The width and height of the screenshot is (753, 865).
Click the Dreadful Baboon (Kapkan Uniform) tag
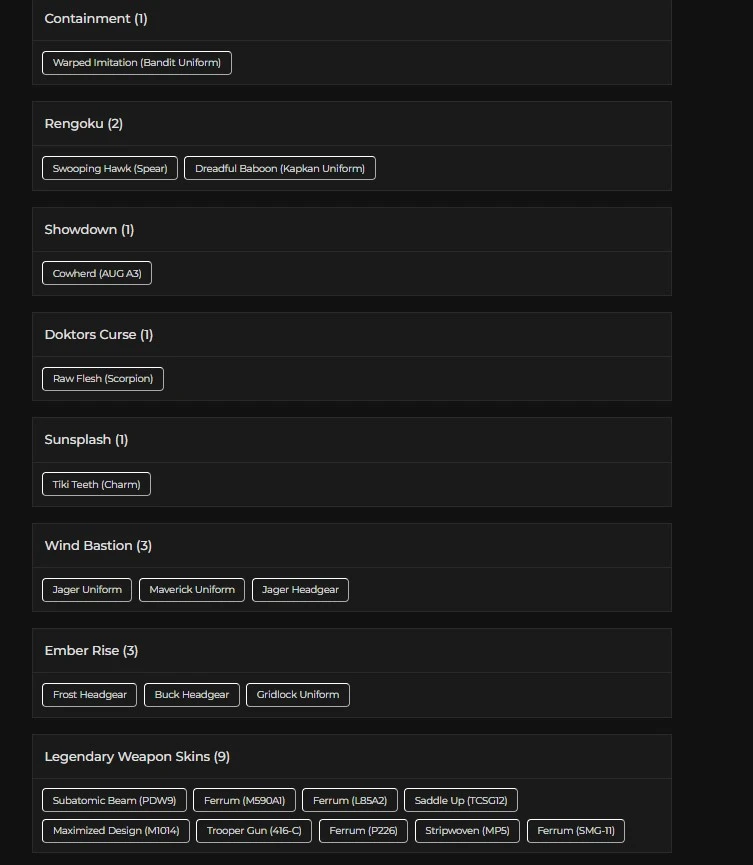[280, 169]
